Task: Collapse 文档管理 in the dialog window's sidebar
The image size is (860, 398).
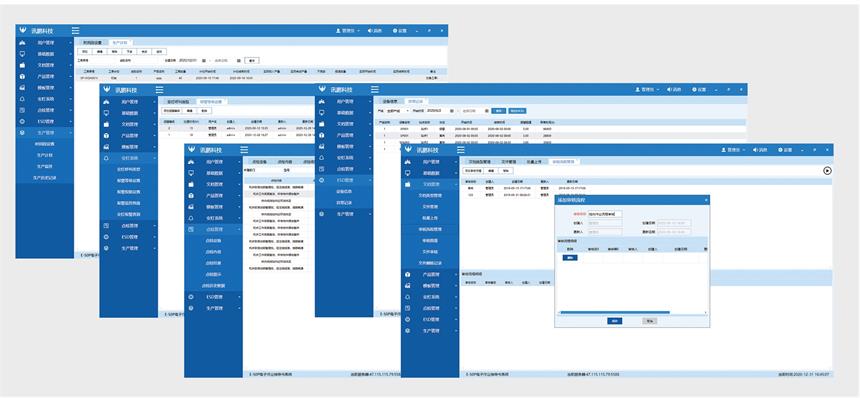Action: (456, 184)
